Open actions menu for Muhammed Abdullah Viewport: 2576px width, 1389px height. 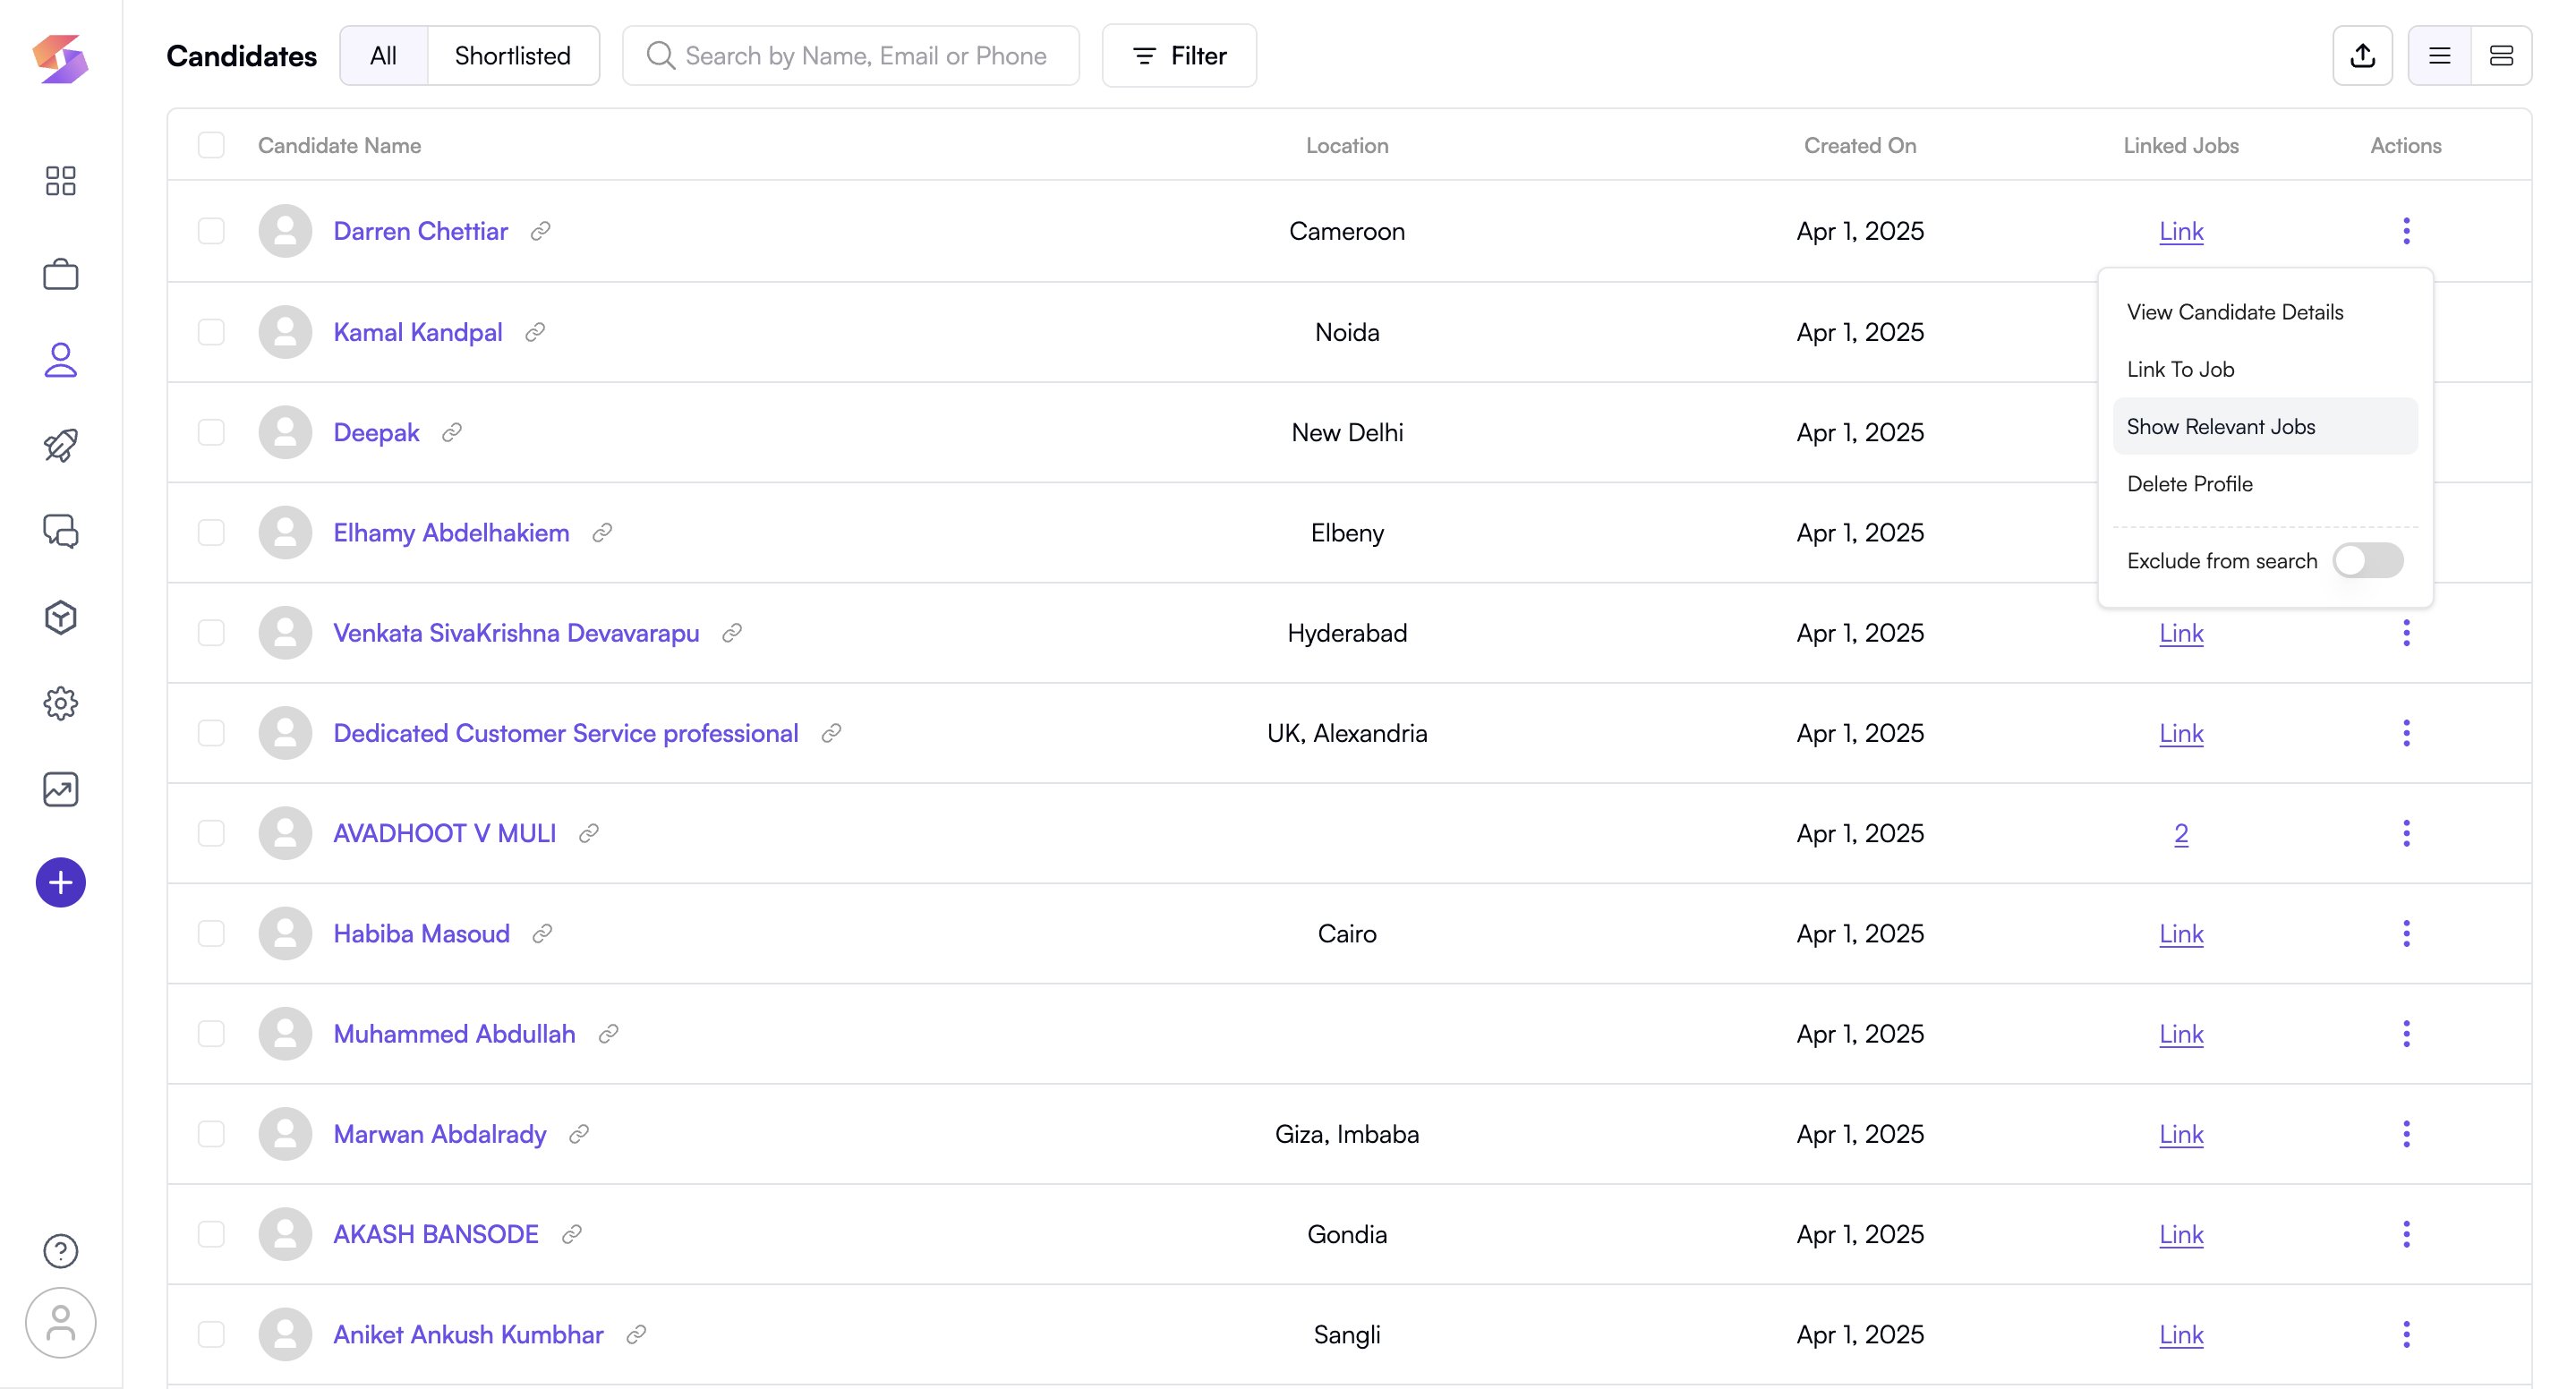[x=2406, y=1034]
